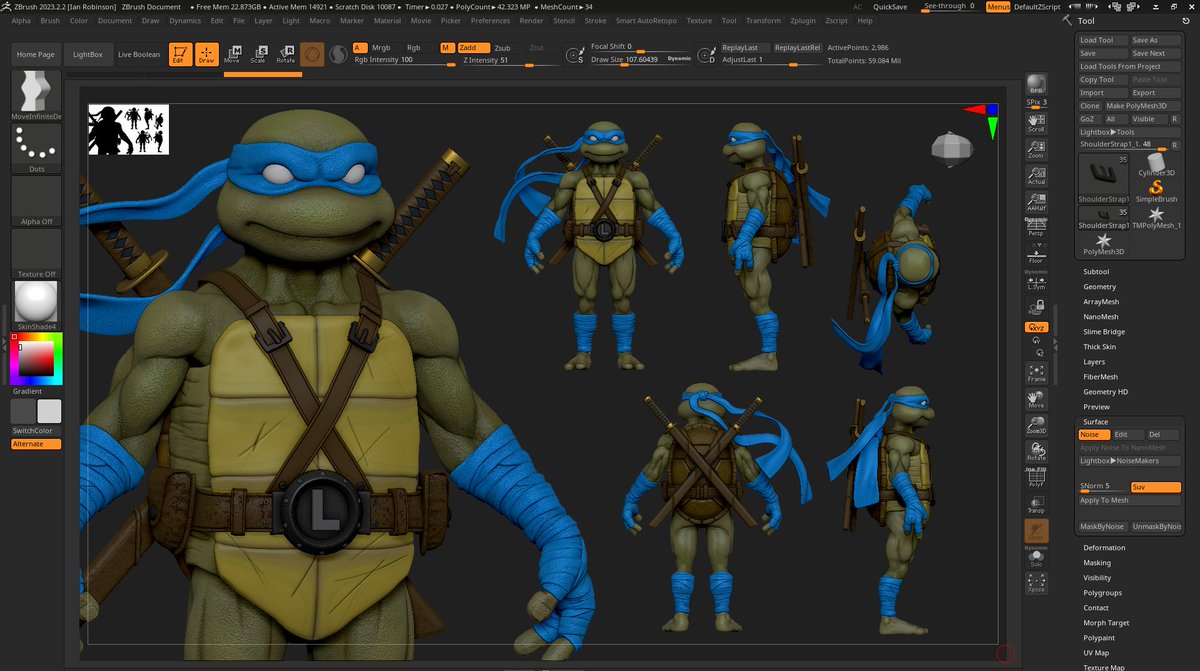Click the Rotate icon in right shelf
This screenshot has height=671, width=1200.
pos(1036,451)
